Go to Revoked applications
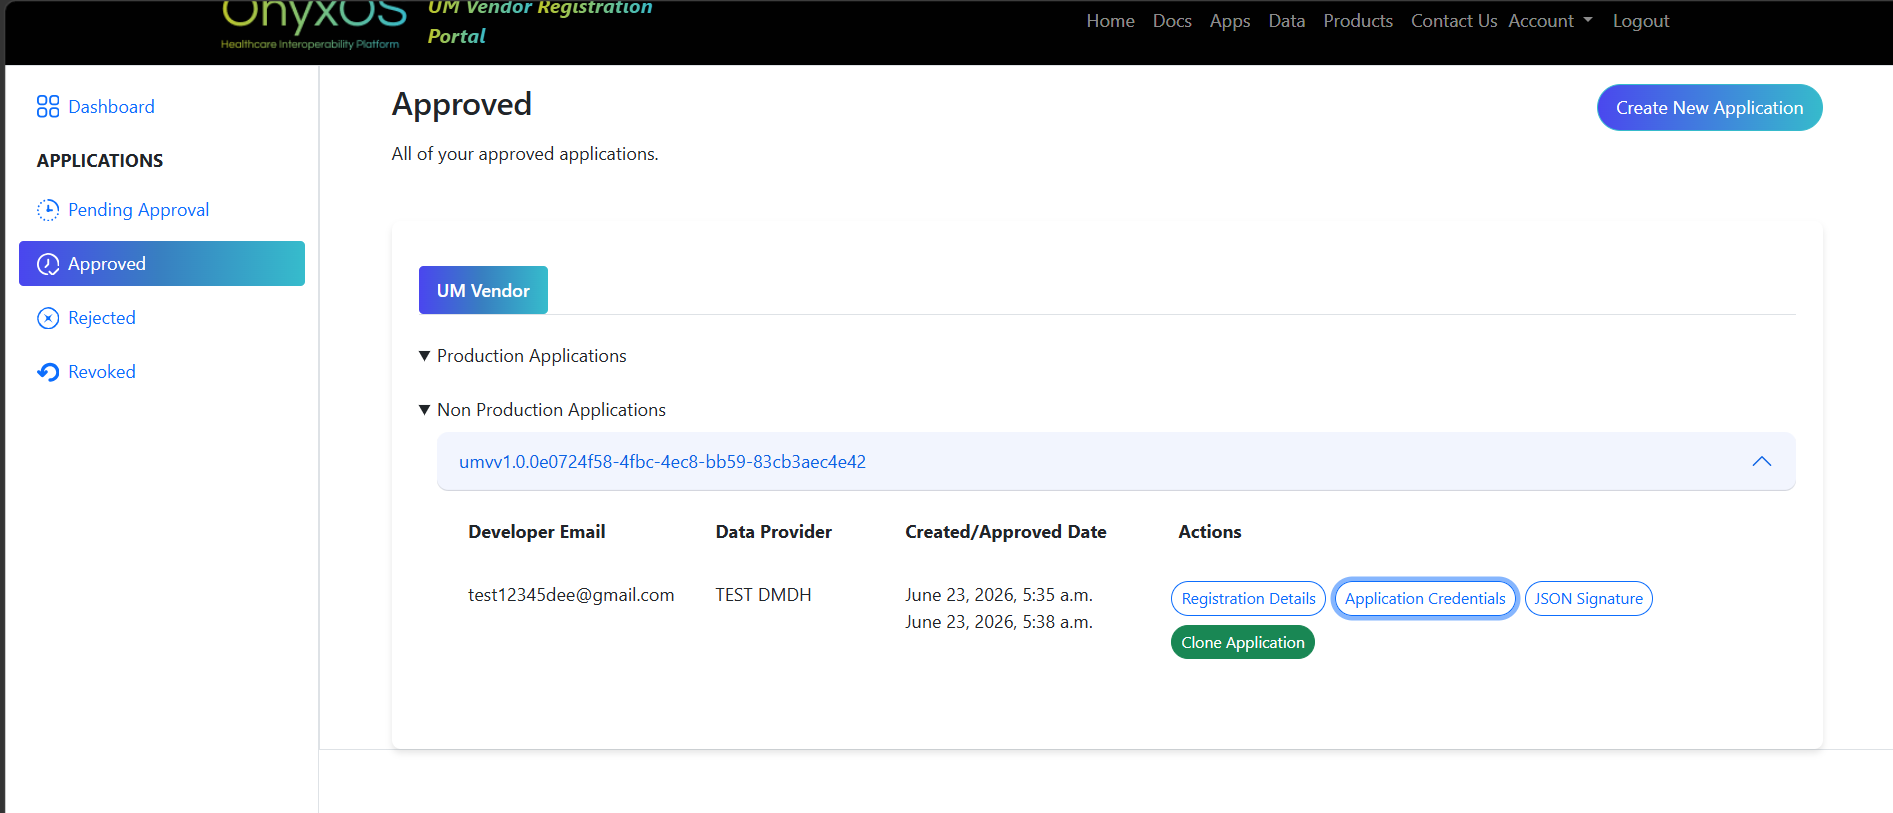Screen dimensions: 1893x813 102,372
